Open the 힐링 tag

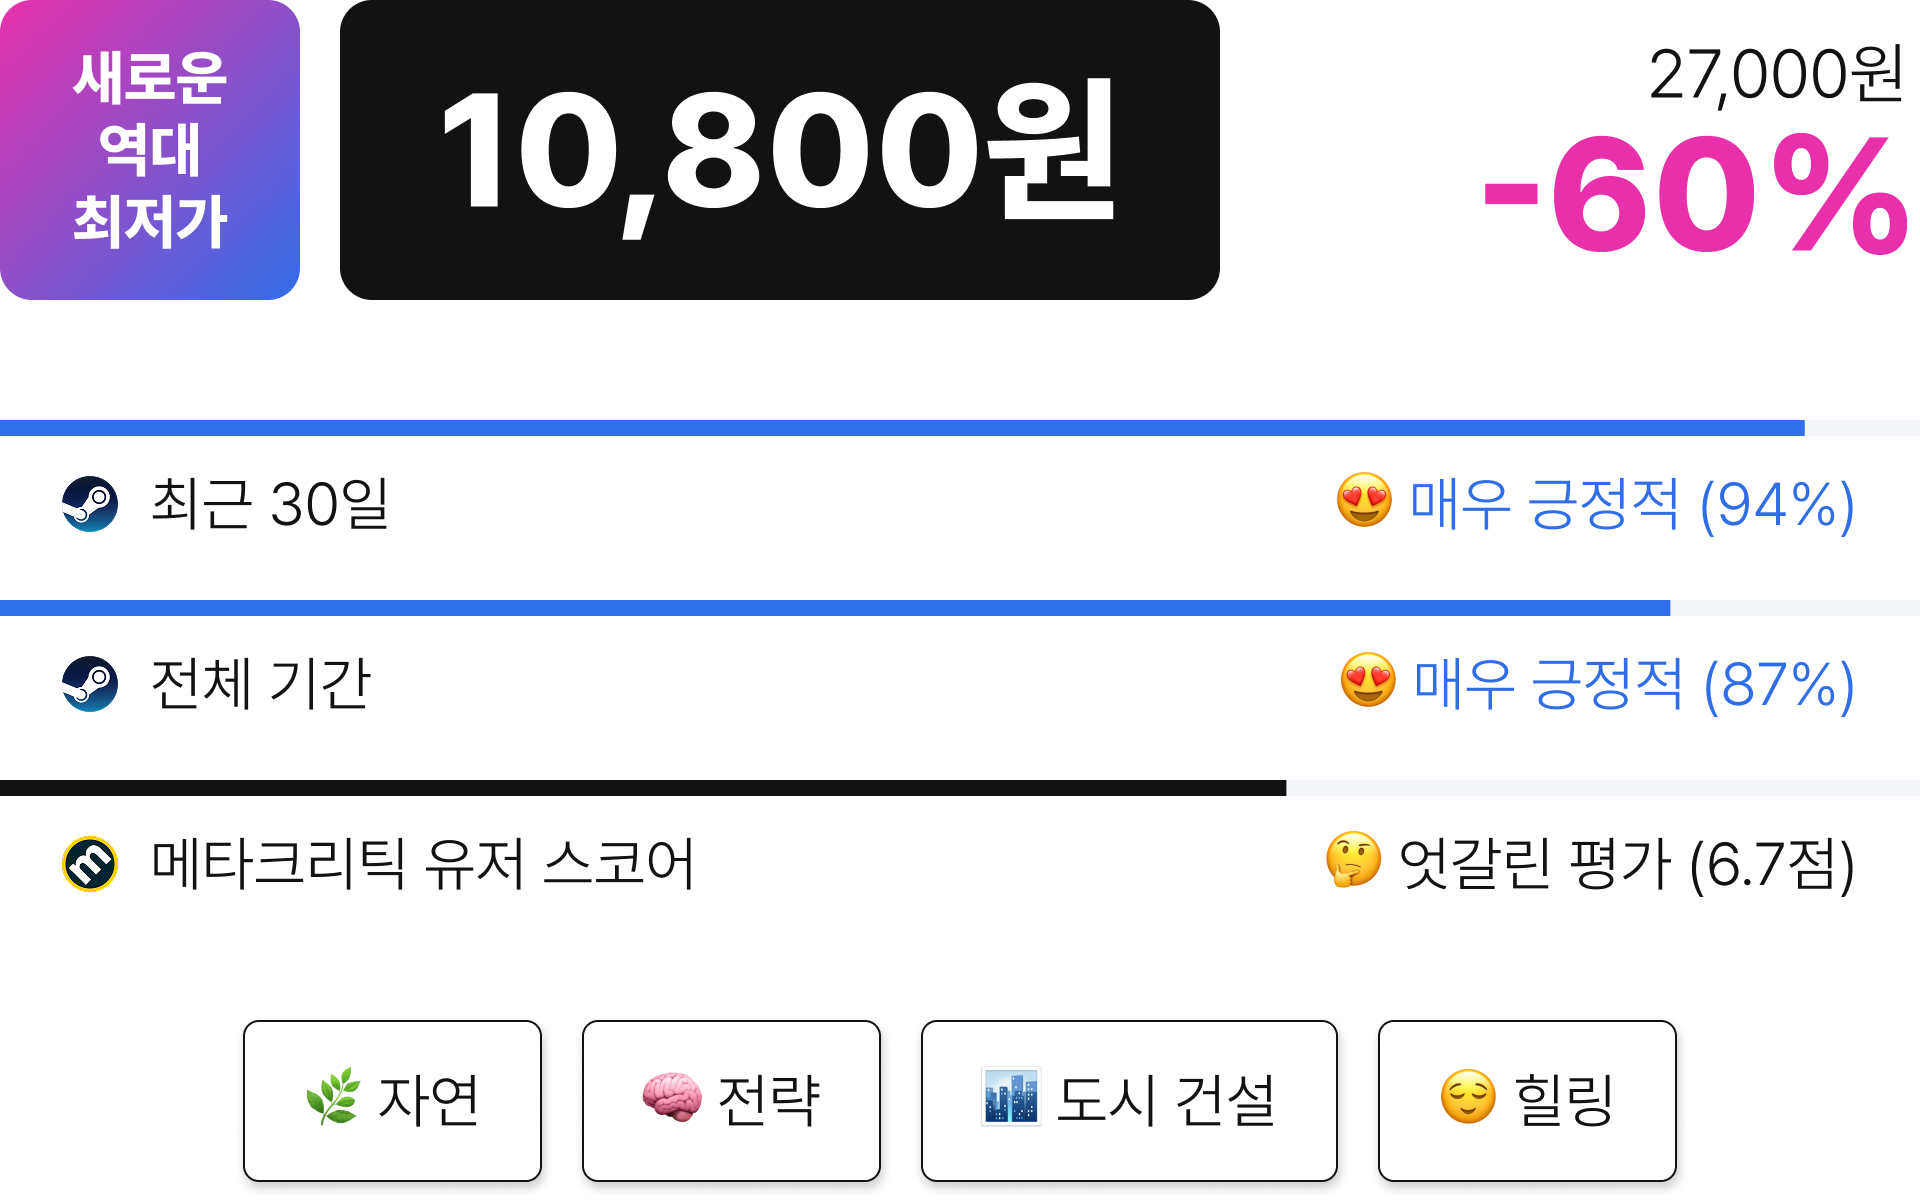[1527, 1101]
